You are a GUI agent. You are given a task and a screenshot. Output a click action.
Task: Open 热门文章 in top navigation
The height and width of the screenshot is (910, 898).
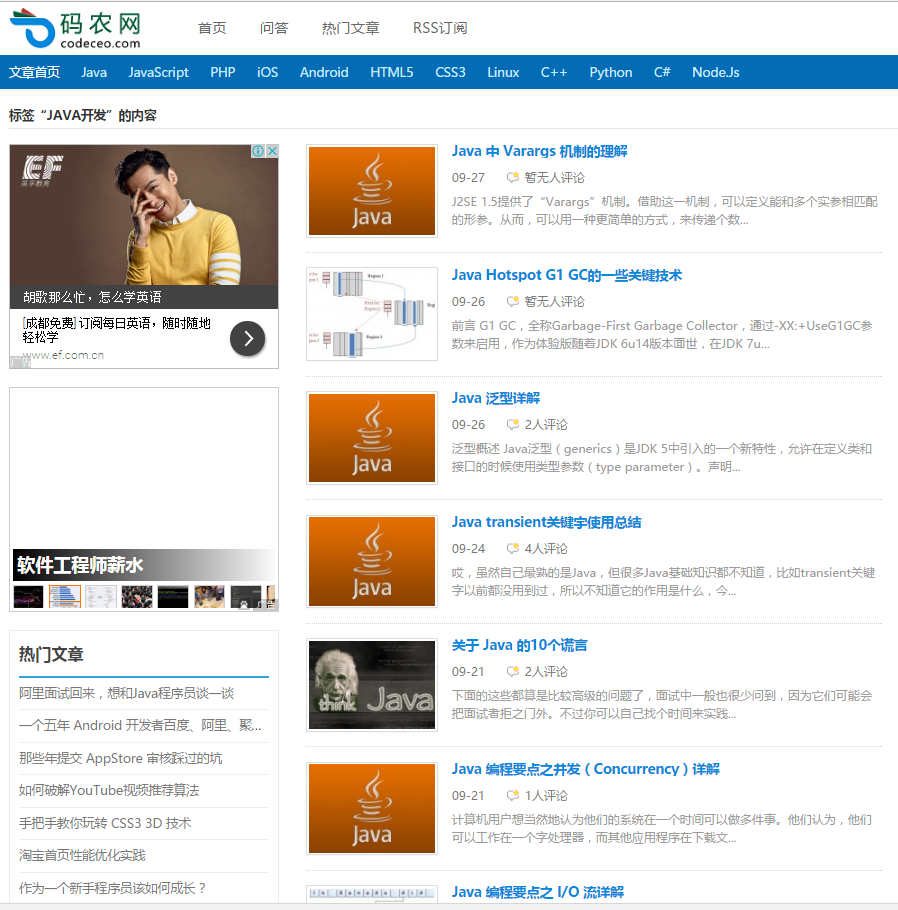[x=351, y=28]
